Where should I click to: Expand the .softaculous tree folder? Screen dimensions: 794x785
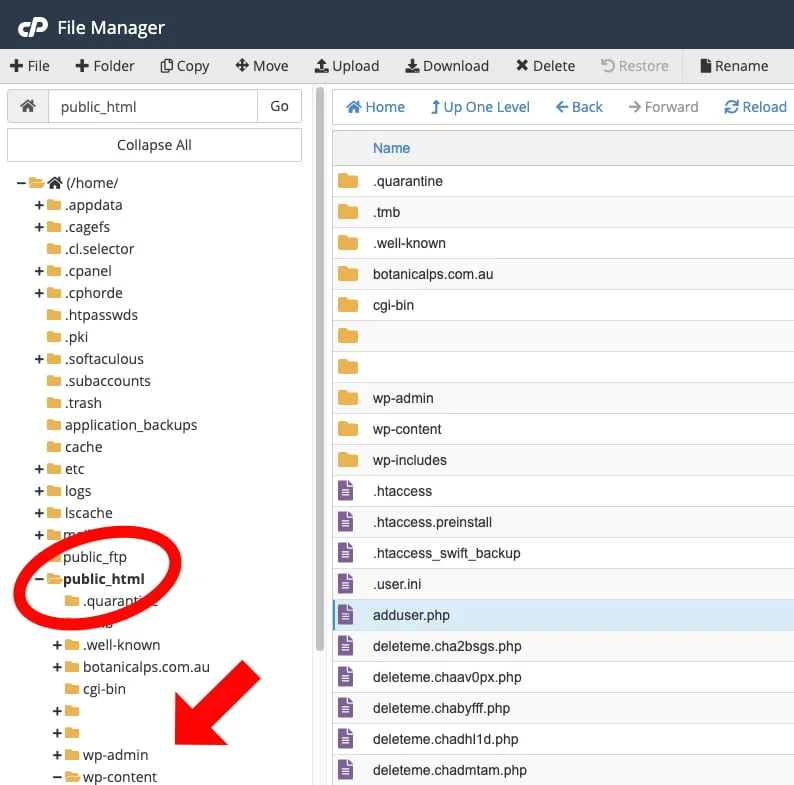pos(39,359)
